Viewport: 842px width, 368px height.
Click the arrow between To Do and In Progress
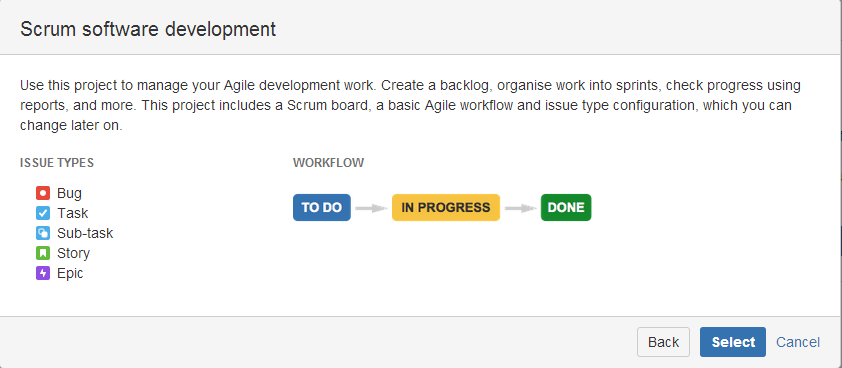point(371,208)
